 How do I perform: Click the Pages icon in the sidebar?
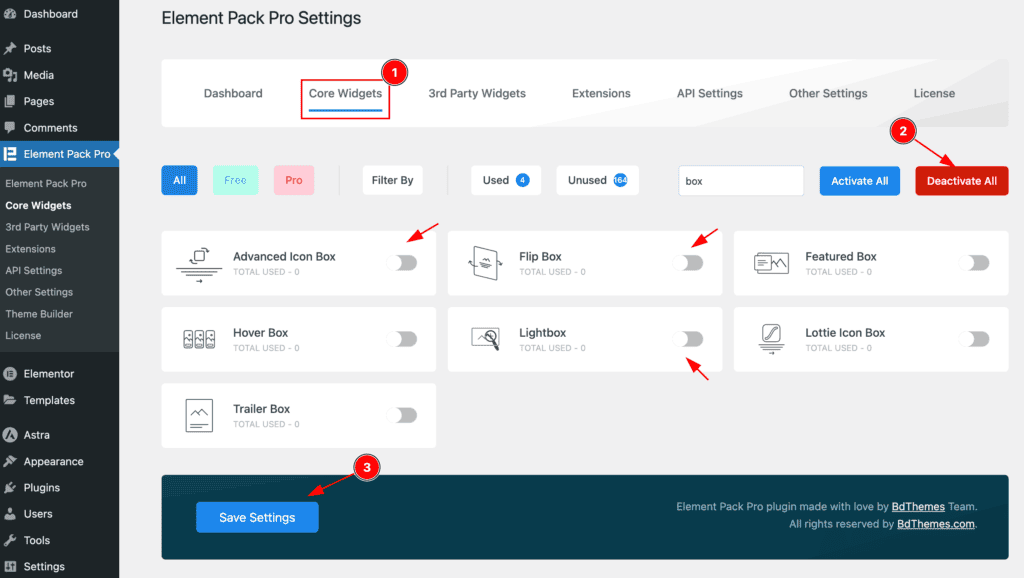point(10,101)
